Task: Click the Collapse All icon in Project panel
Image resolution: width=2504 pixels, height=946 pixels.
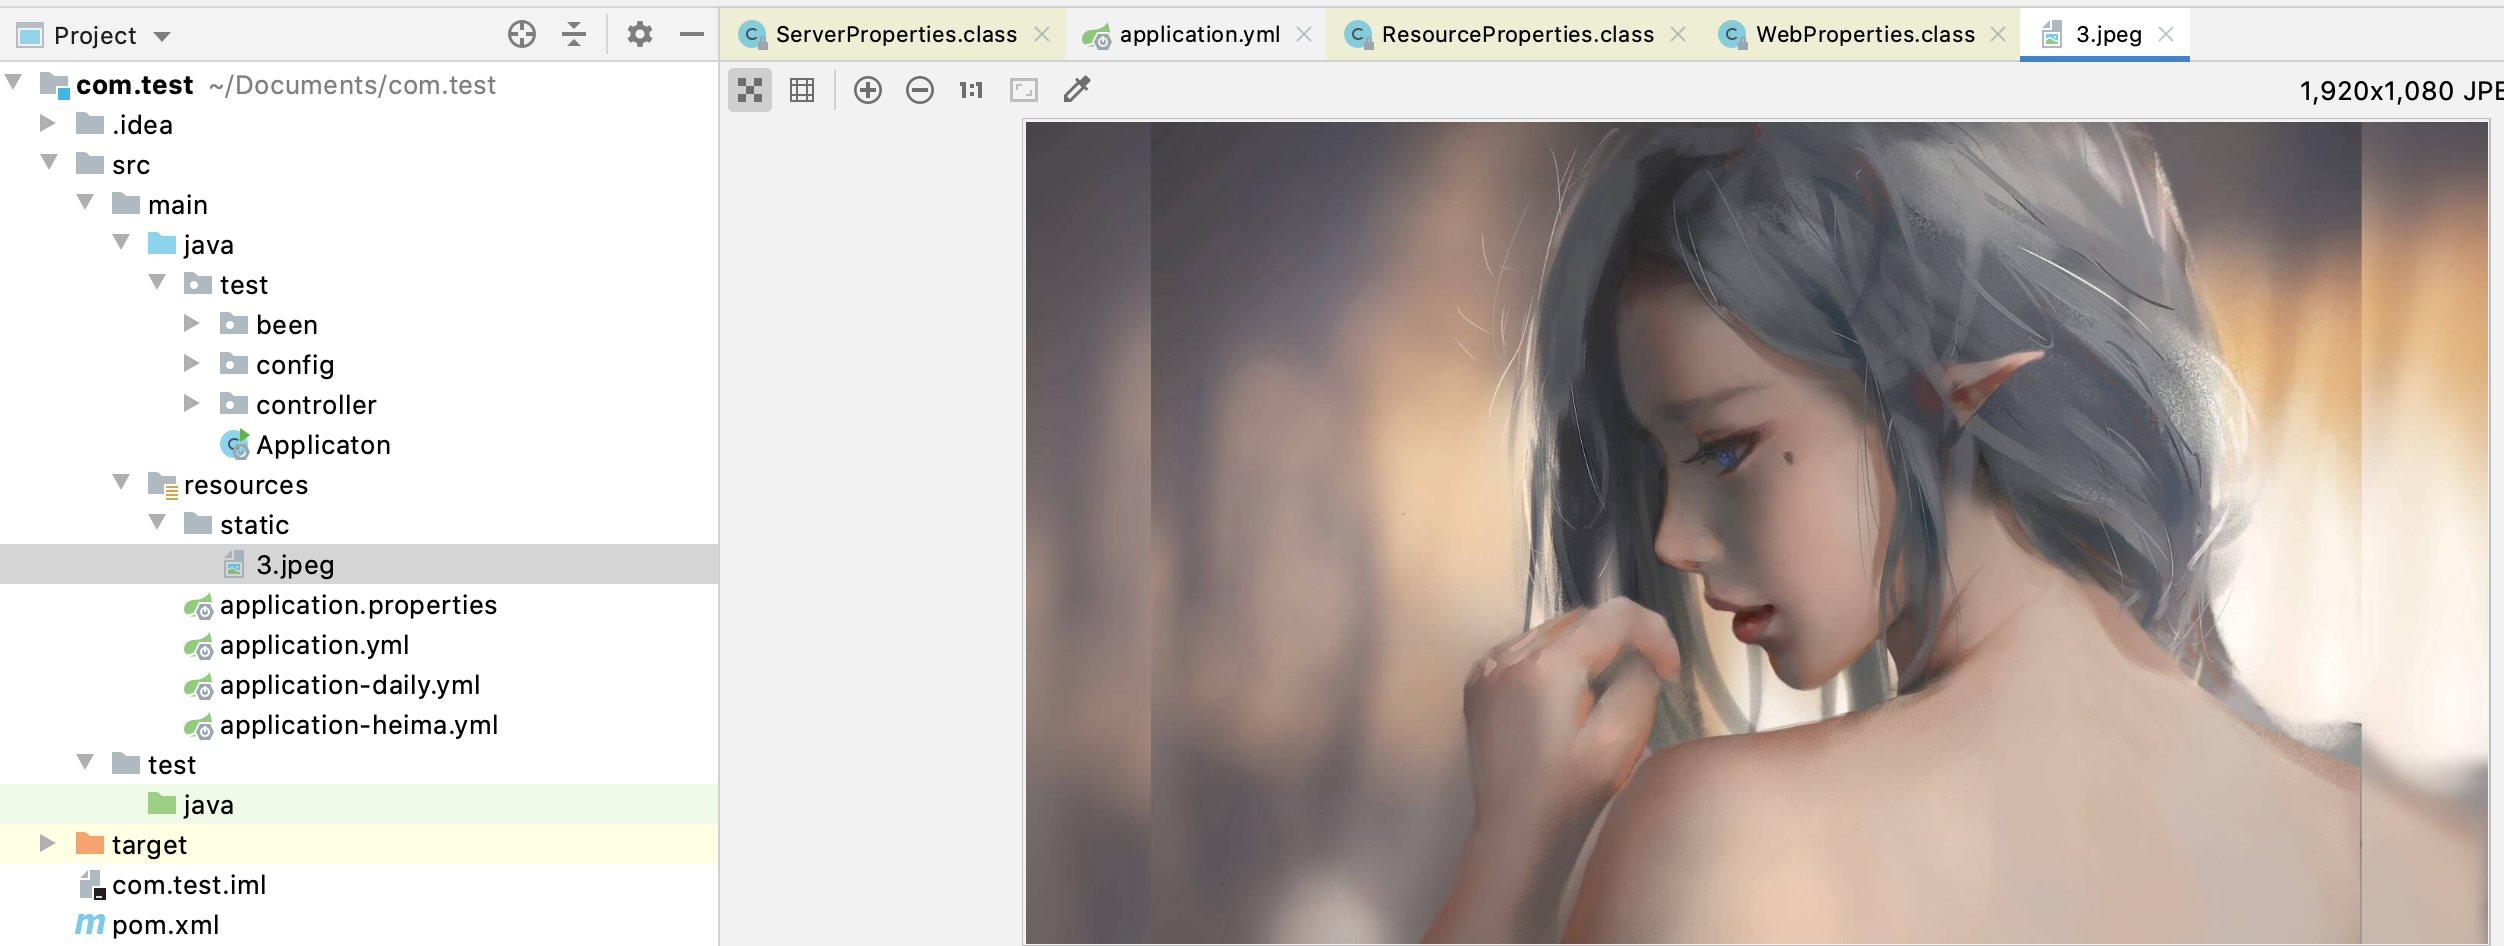Action: tap(574, 35)
